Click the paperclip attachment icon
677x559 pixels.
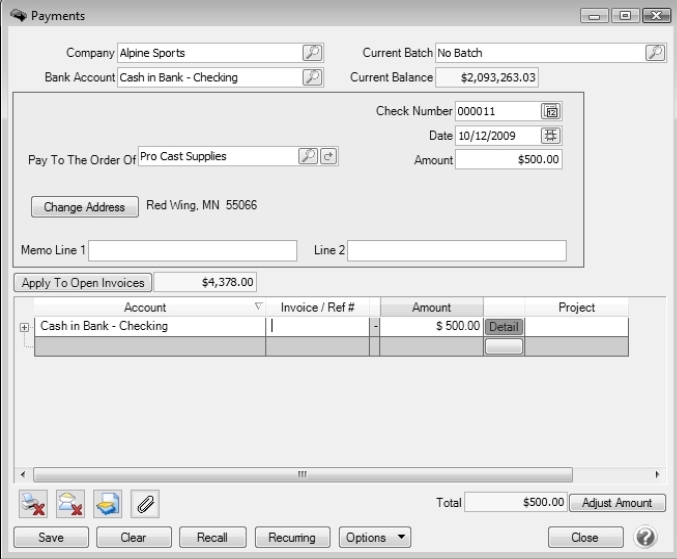pyautogui.click(x=144, y=504)
